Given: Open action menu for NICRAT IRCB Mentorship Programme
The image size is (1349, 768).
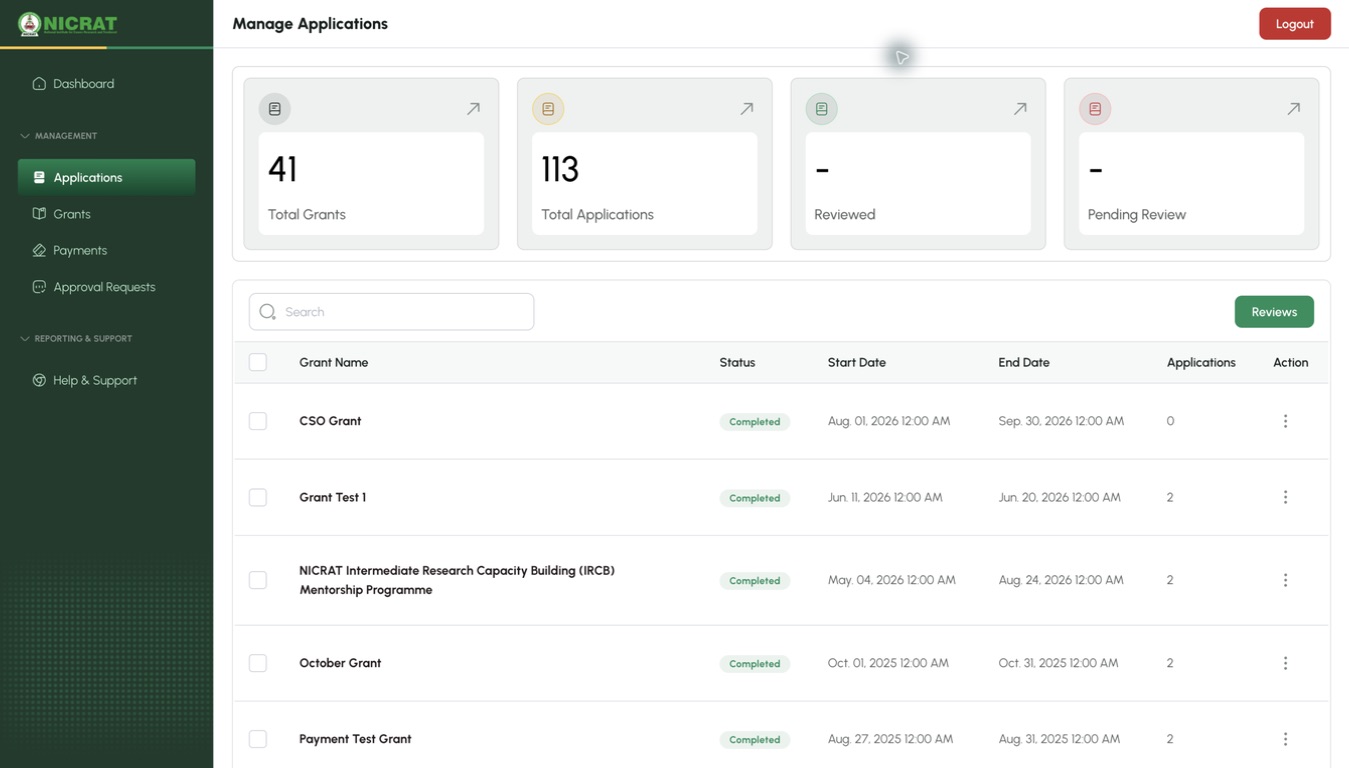Looking at the screenshot, I should [1285, 580].
